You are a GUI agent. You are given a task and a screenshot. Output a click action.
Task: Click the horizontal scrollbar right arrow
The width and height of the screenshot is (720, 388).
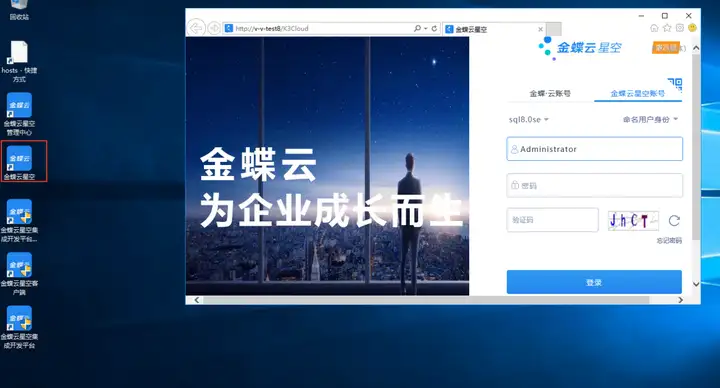click(680, 300)
